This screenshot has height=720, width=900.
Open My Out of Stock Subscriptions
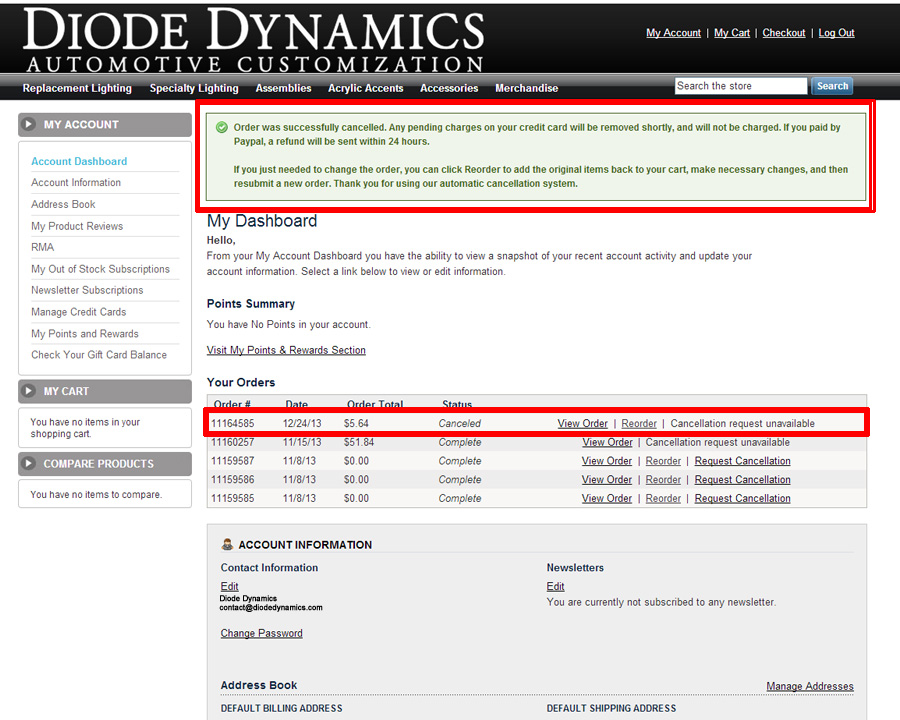pyautogui.click(x=100, y=269)
